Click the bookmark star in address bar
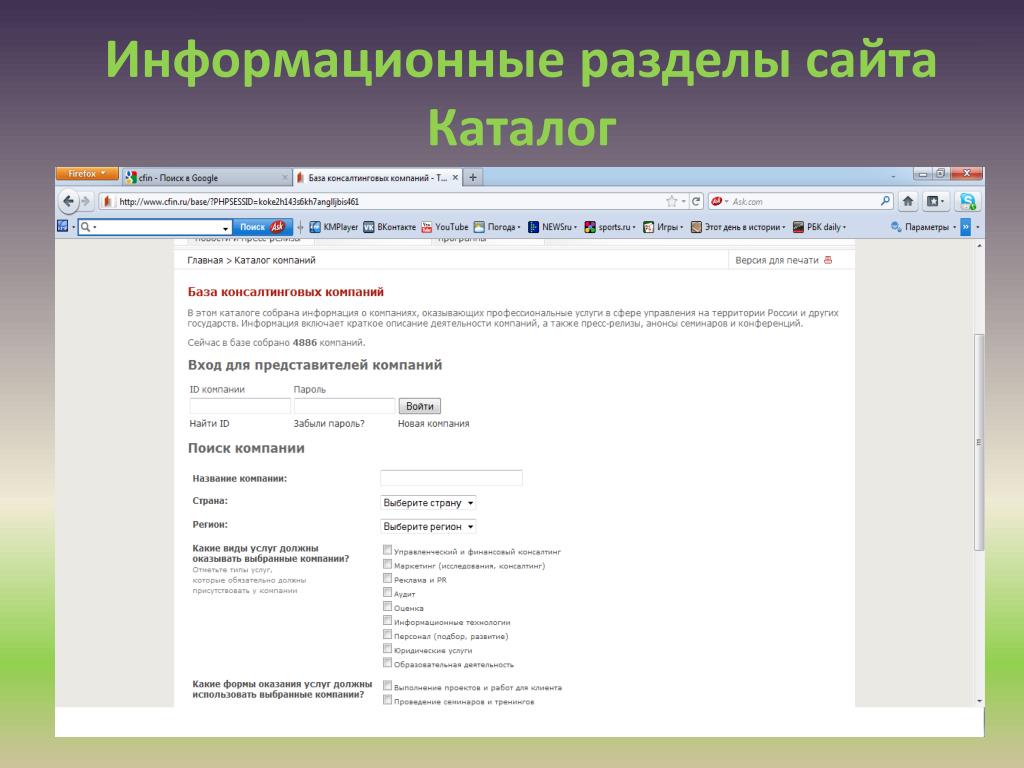 (x=671, y=201)
